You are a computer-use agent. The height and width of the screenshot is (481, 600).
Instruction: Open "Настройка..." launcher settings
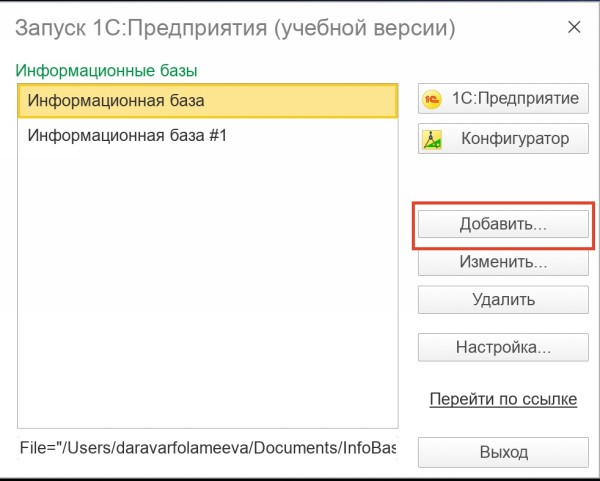click(503, 348)
